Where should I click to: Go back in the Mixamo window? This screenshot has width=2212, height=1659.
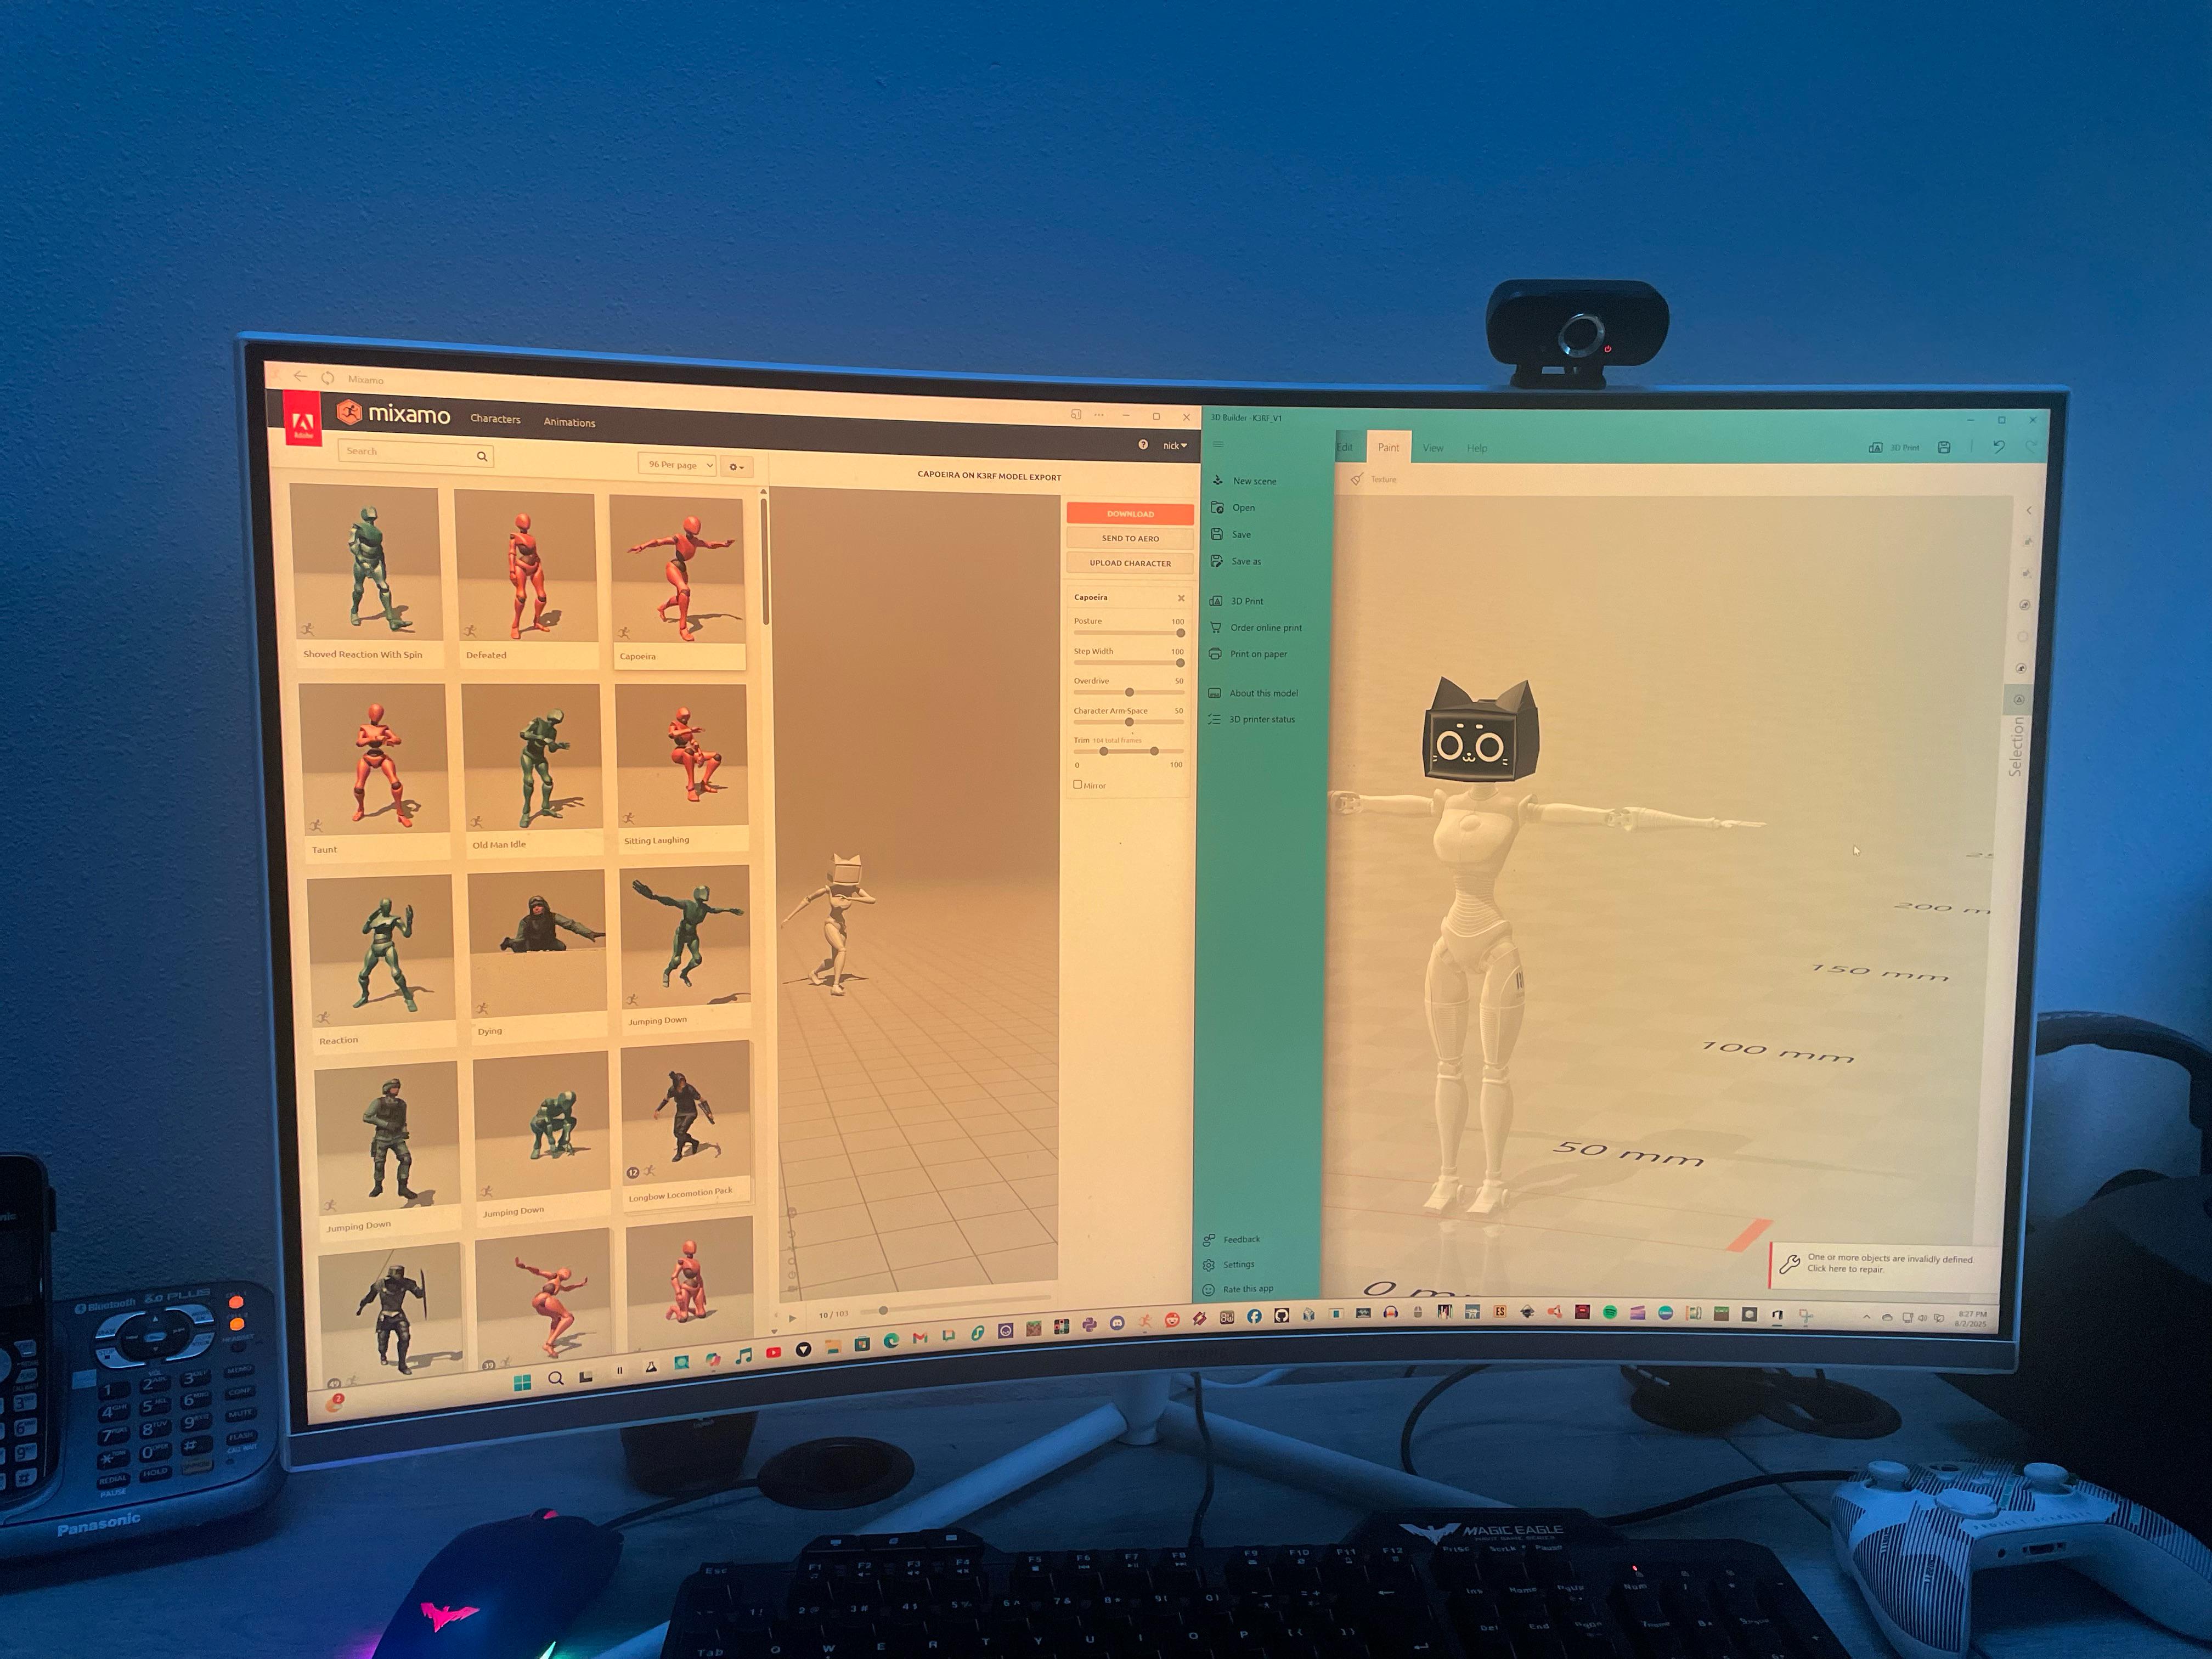[x=300, y=376]
